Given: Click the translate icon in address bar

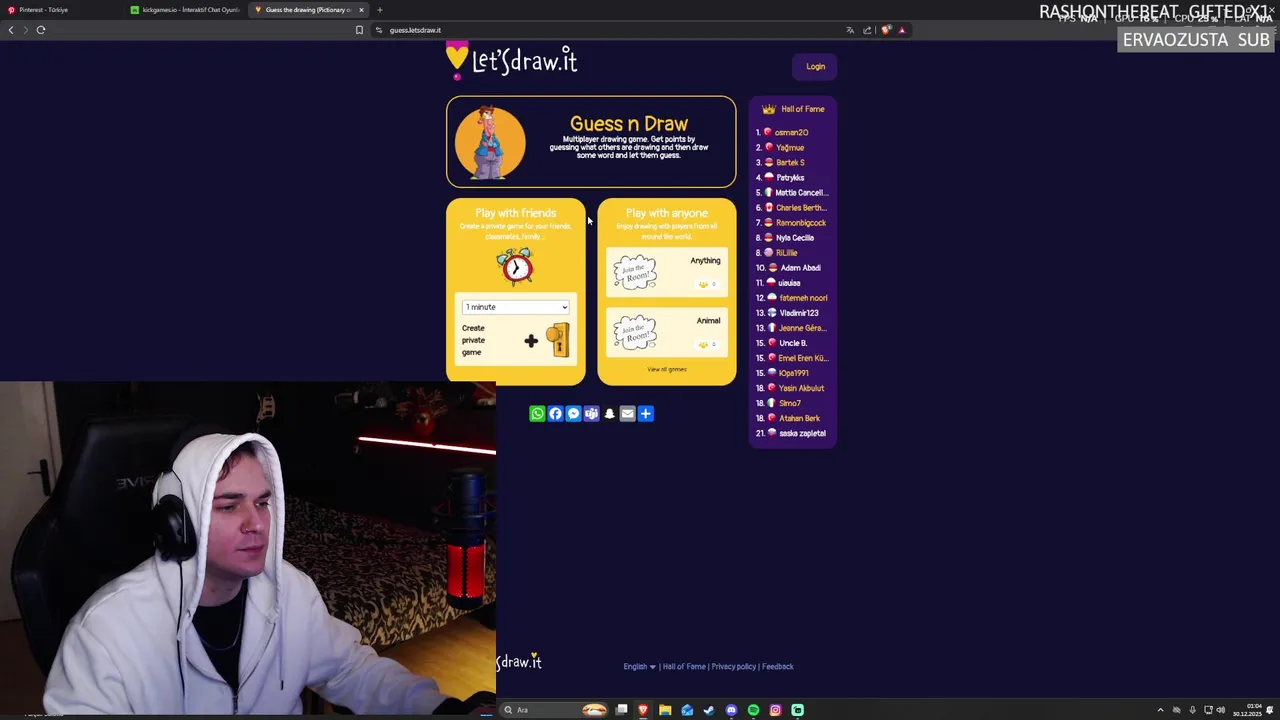Looking at the screenshot, I should pyautogui.click(x=850, y=30).
